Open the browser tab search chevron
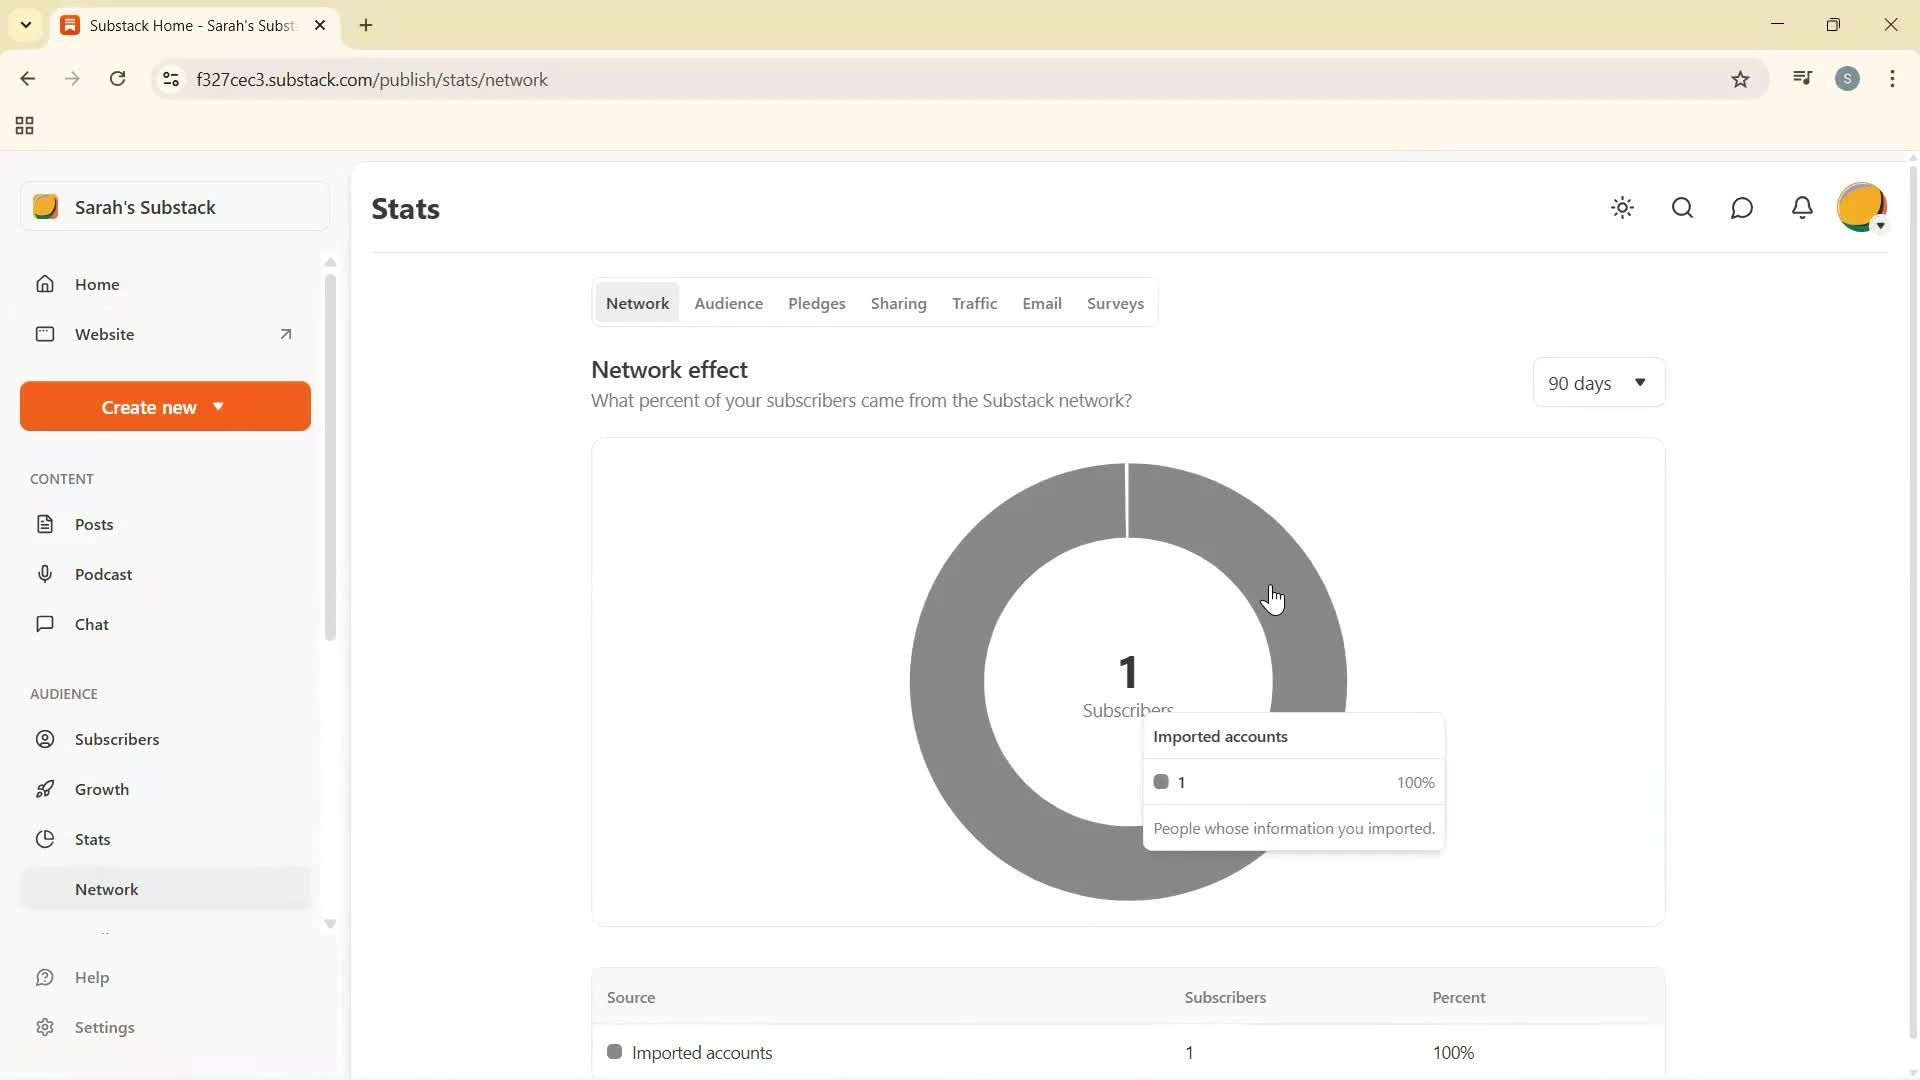 [x=26, y=25]
